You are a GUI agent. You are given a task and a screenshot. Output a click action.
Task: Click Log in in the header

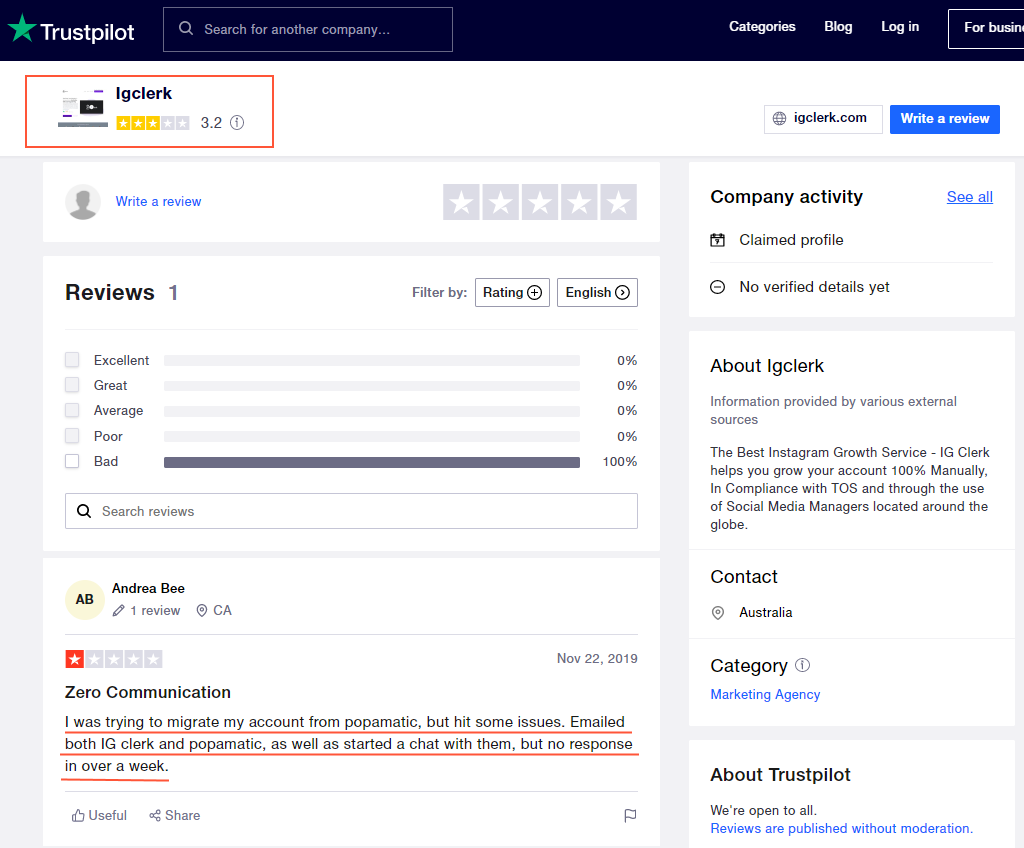click(900, 27)
